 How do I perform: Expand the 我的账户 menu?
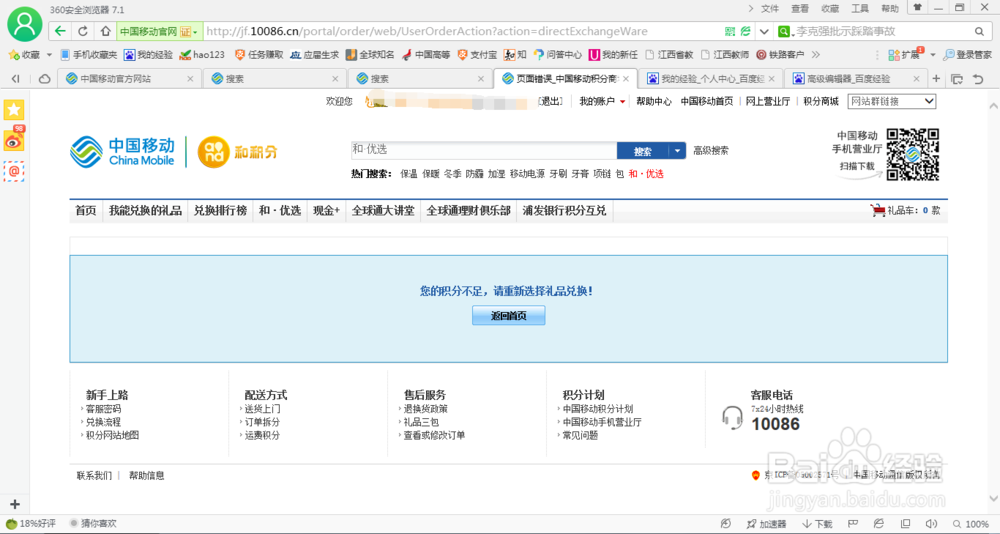602,101
